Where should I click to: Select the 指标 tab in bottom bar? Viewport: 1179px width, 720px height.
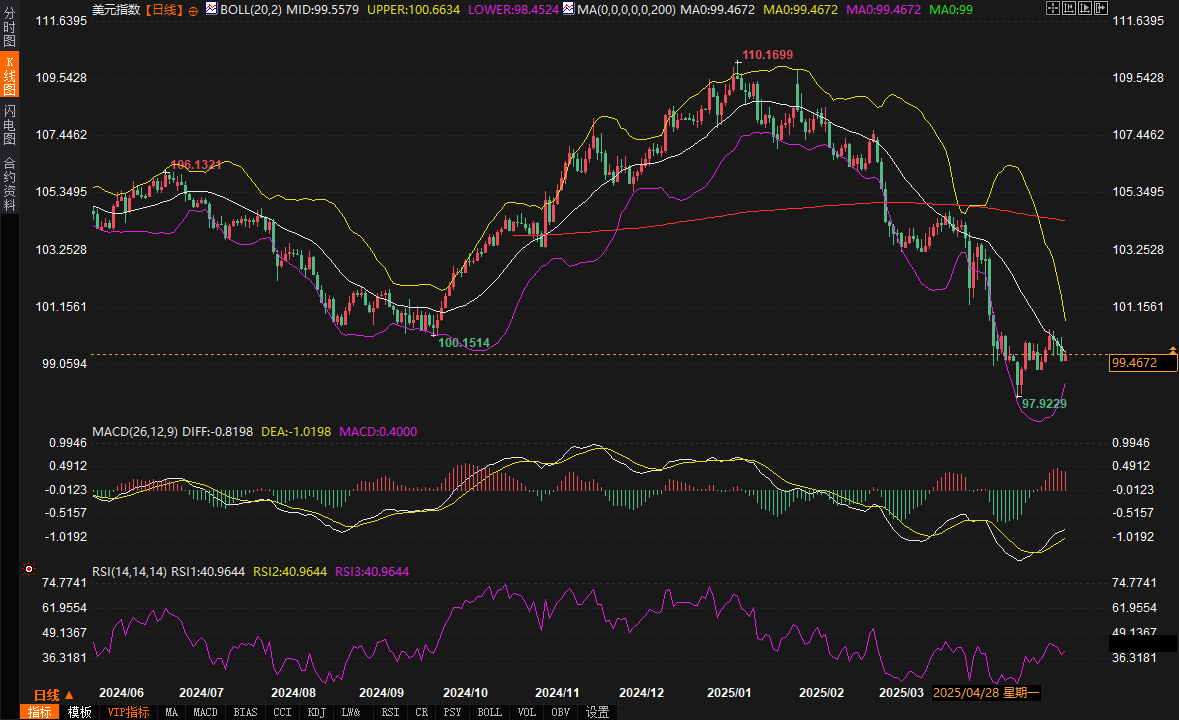pos(39,712)
